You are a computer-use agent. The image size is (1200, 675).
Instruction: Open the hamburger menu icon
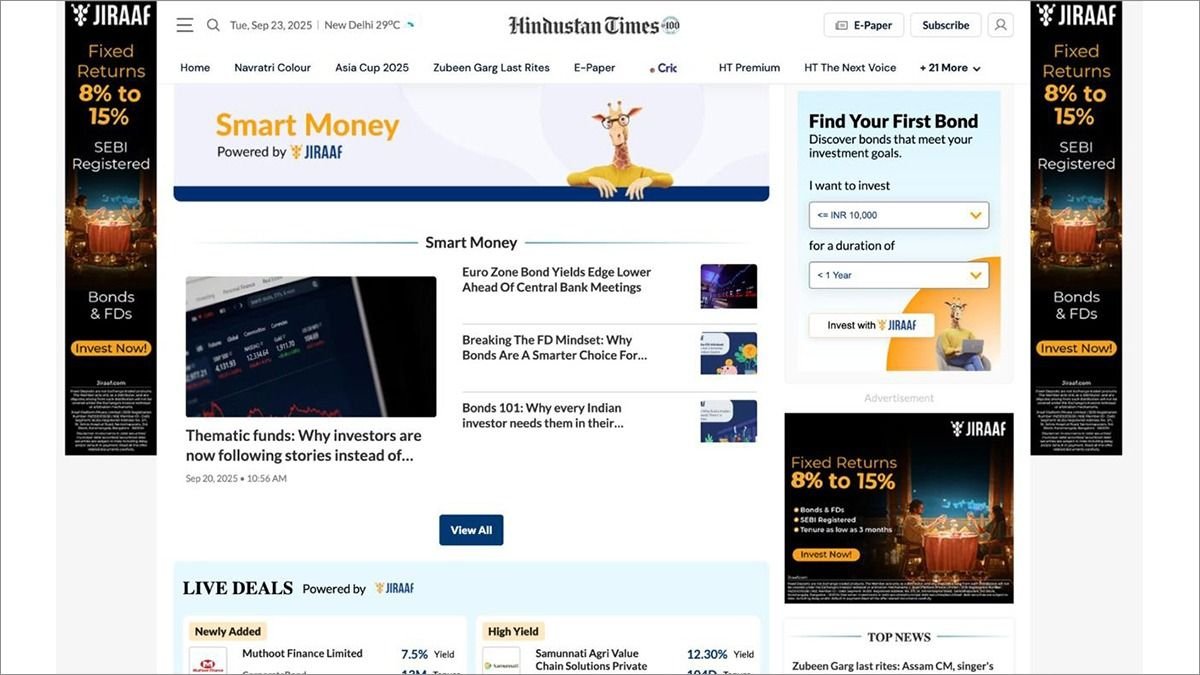(185, 25)
